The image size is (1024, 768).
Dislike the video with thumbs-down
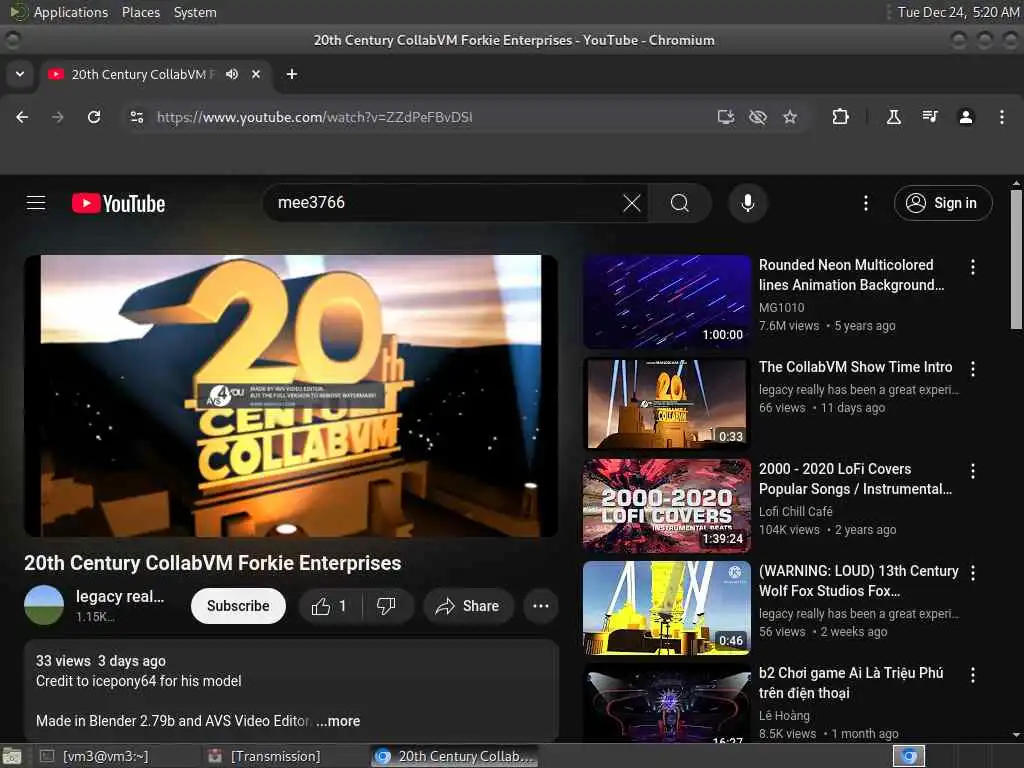click(x=386, y=606)
